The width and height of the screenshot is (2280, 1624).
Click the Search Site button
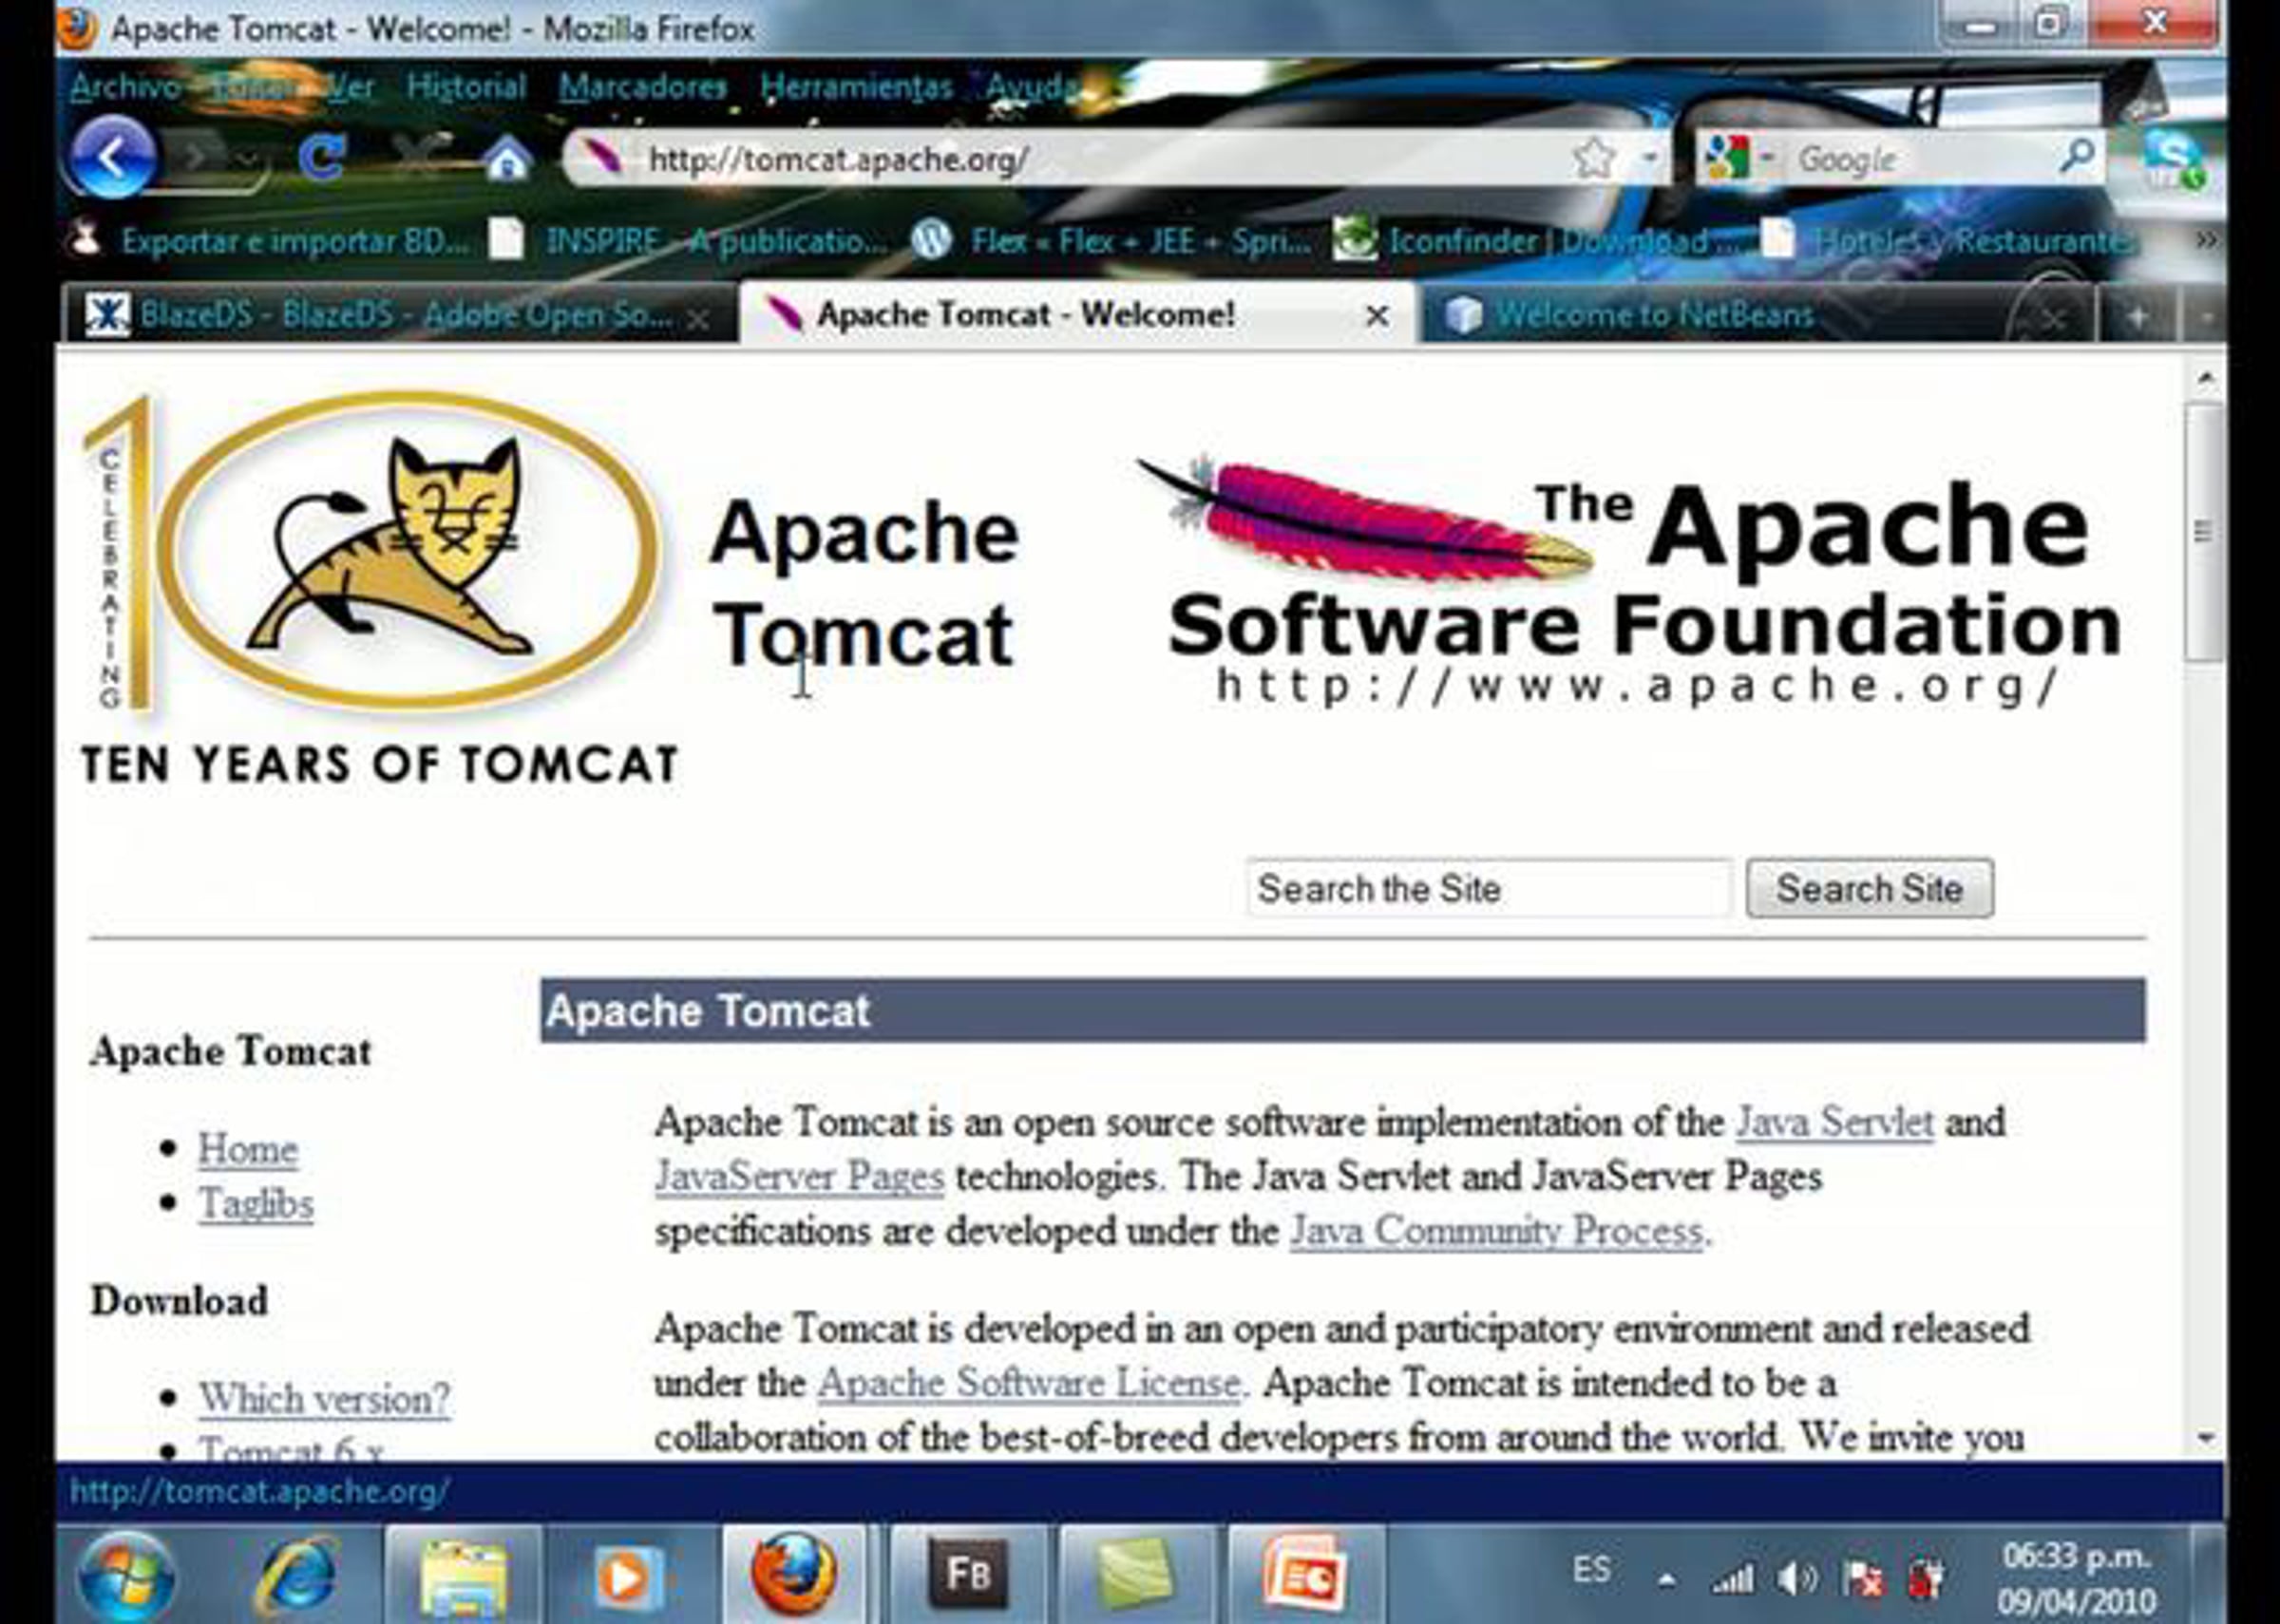(x=1869, y=888)
